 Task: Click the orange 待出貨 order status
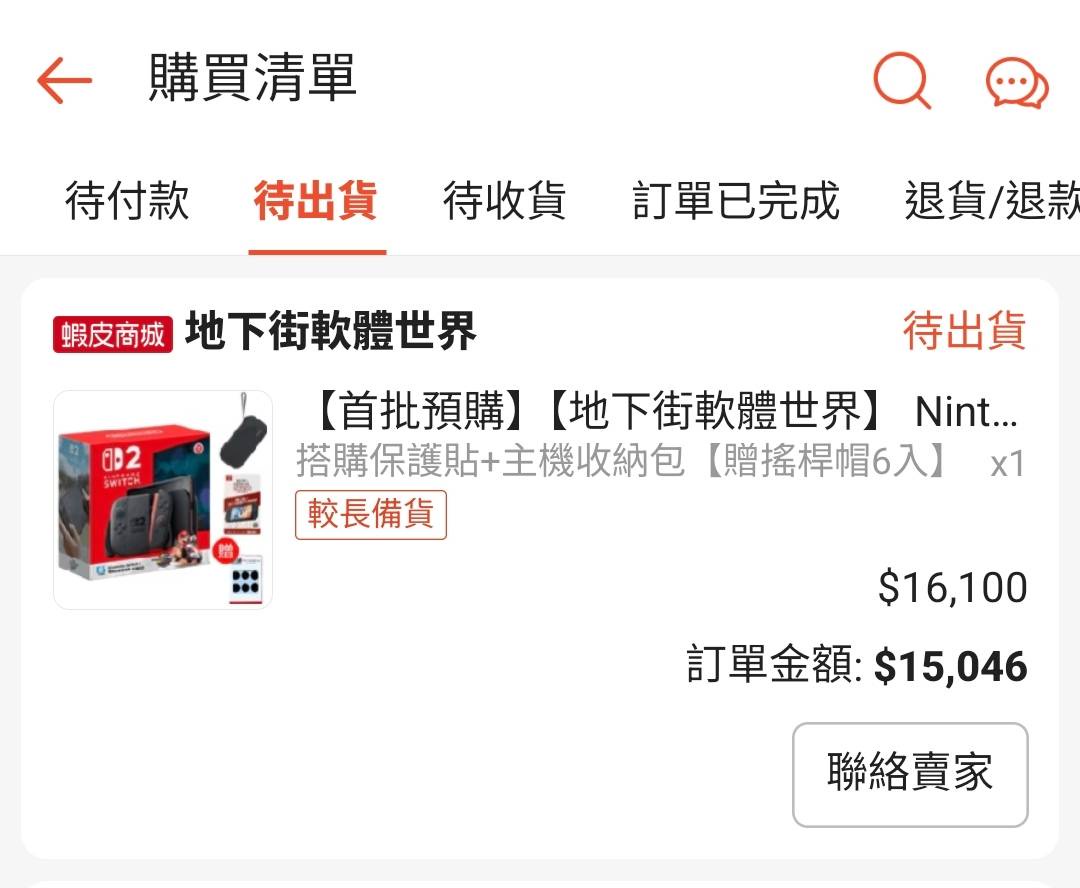pos(964,330)
